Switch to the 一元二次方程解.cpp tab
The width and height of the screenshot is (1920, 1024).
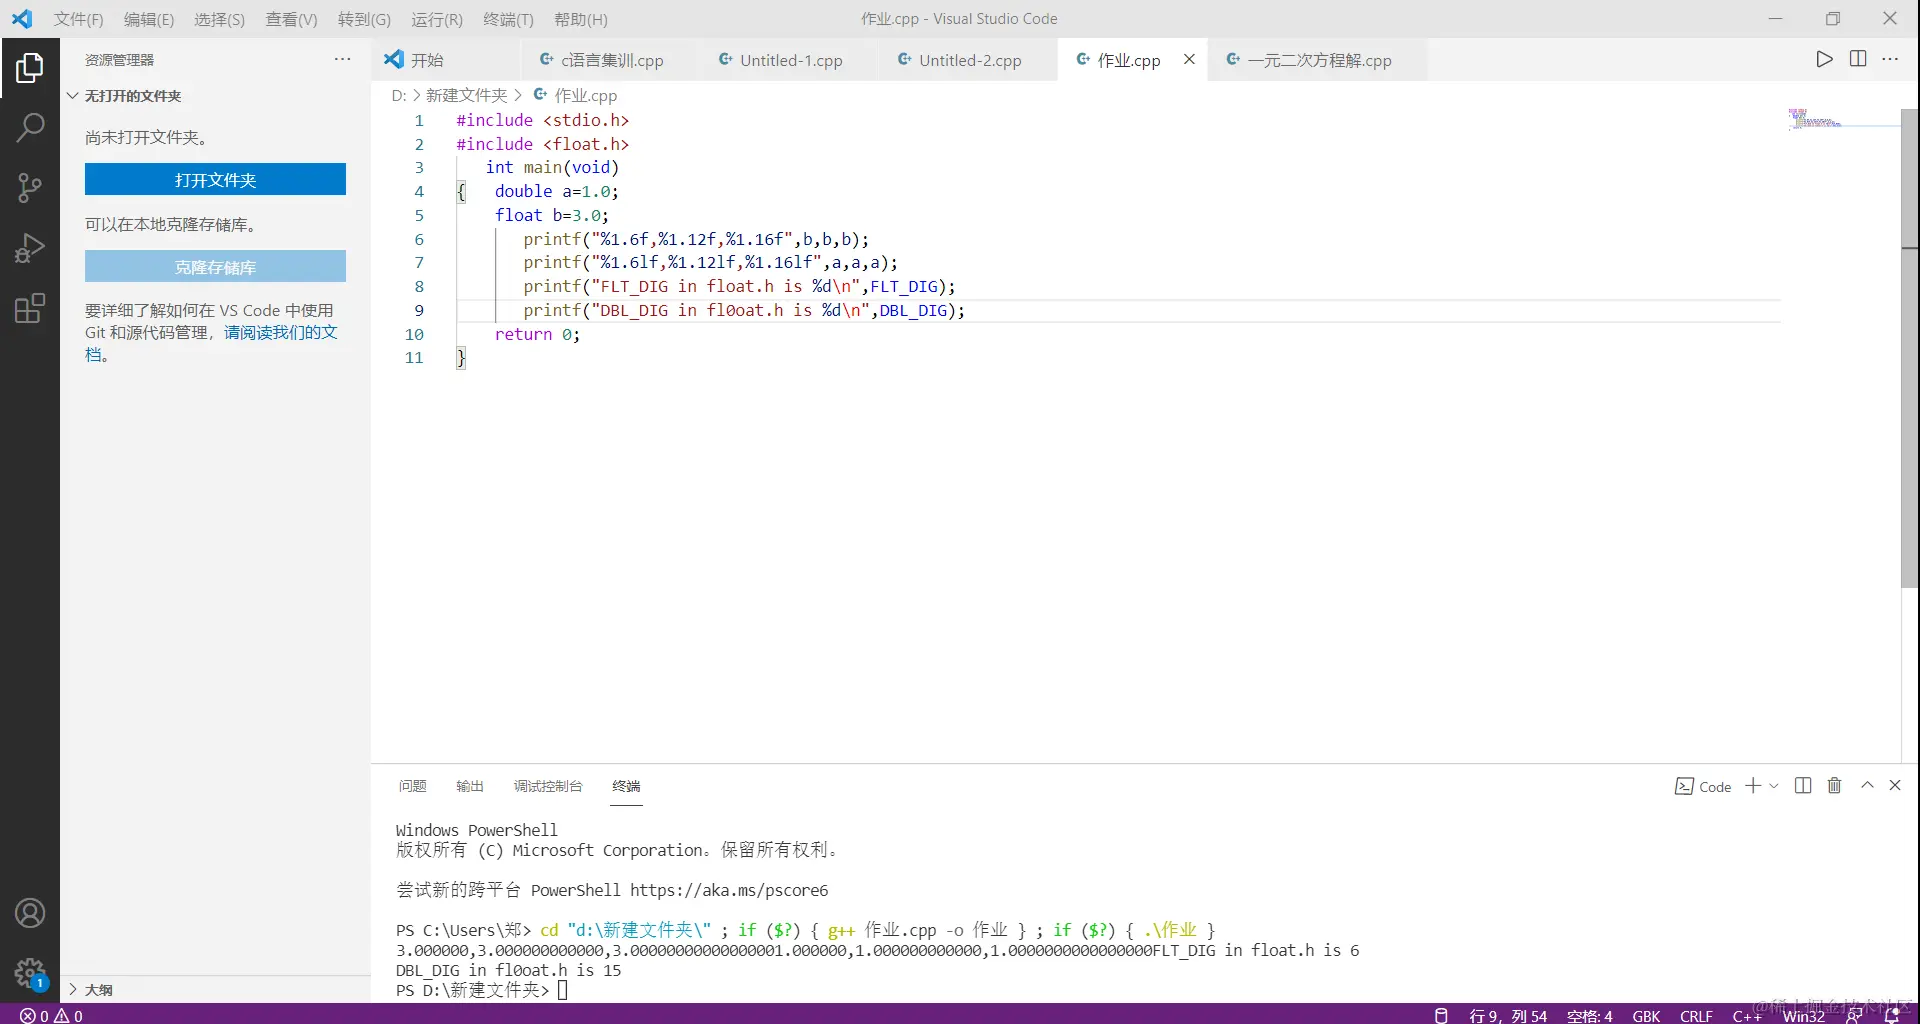pyautogui.click(x=1319, y=59)
